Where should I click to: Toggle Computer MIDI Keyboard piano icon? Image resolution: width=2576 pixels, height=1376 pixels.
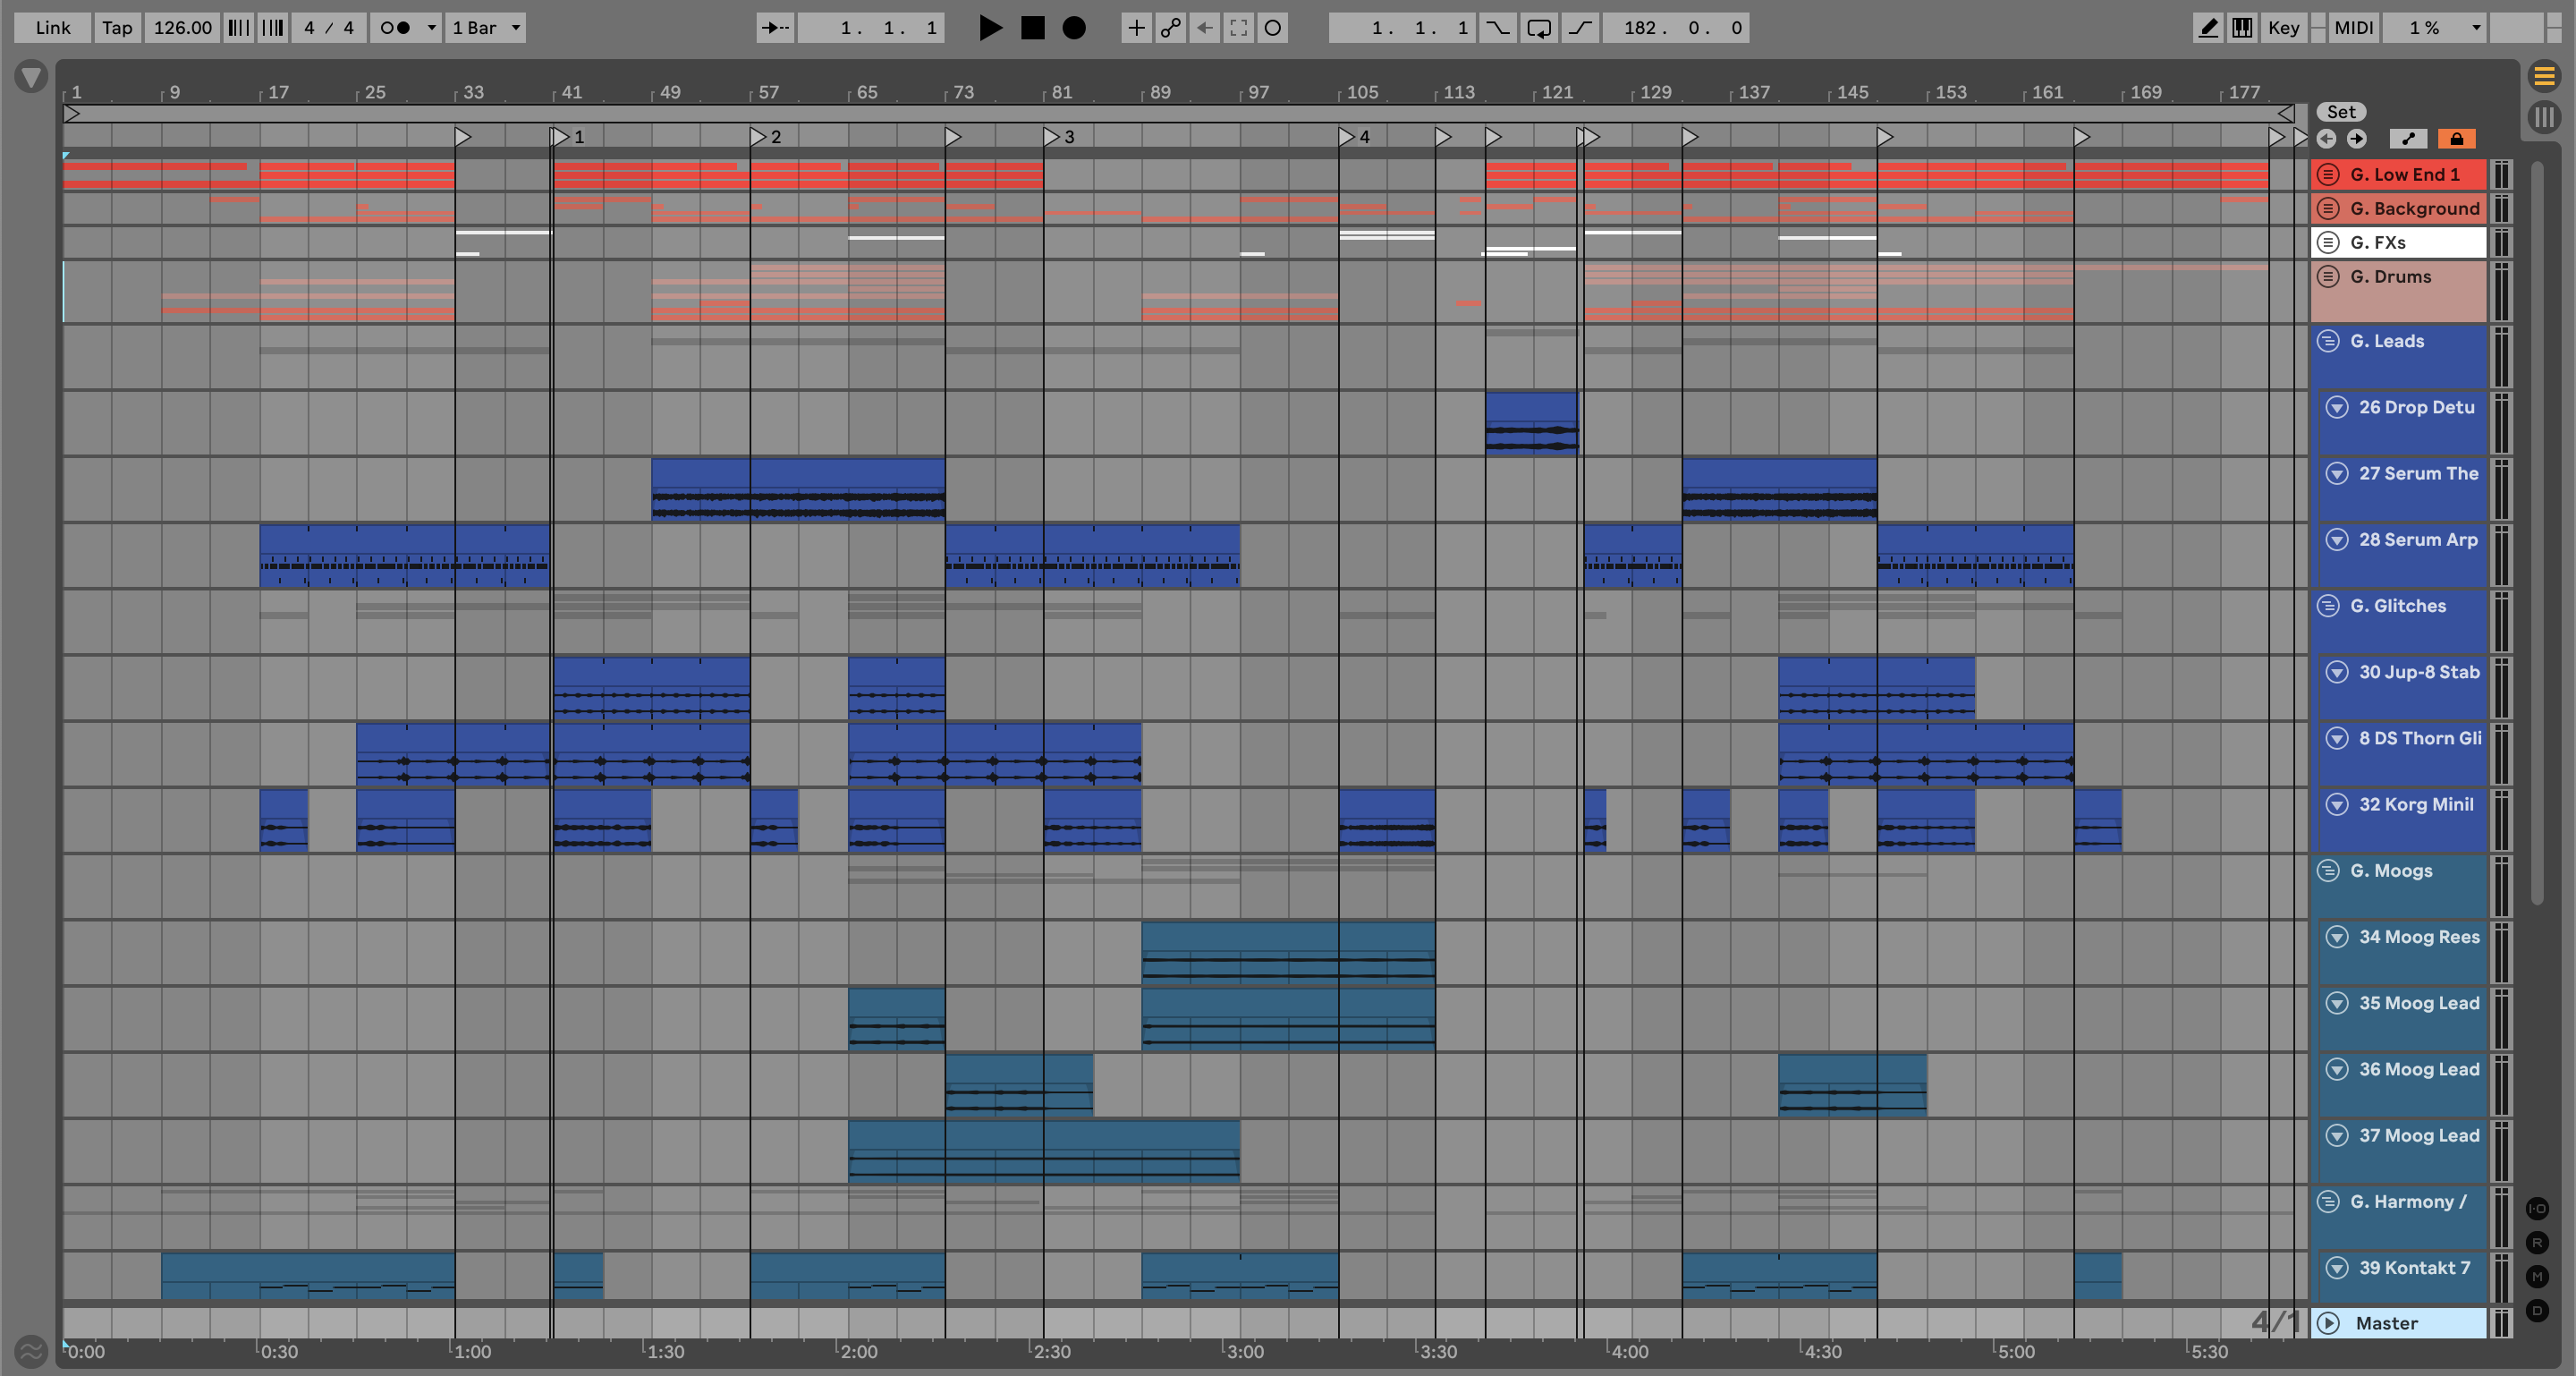click(x=2242, y=28)
